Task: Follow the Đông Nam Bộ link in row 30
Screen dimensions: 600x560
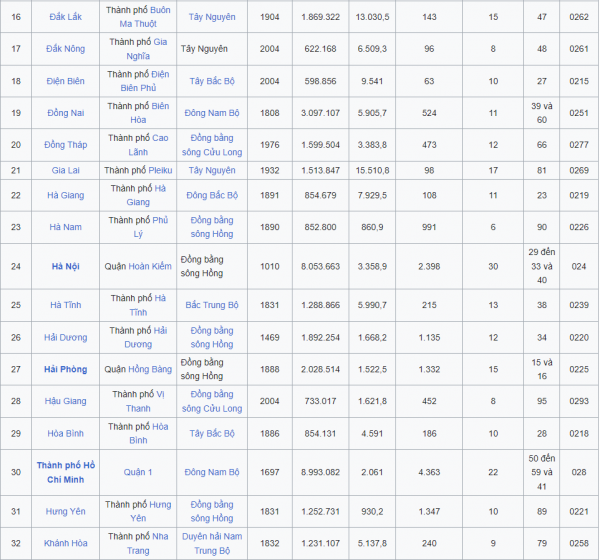Action: click(x=212, y=472)
